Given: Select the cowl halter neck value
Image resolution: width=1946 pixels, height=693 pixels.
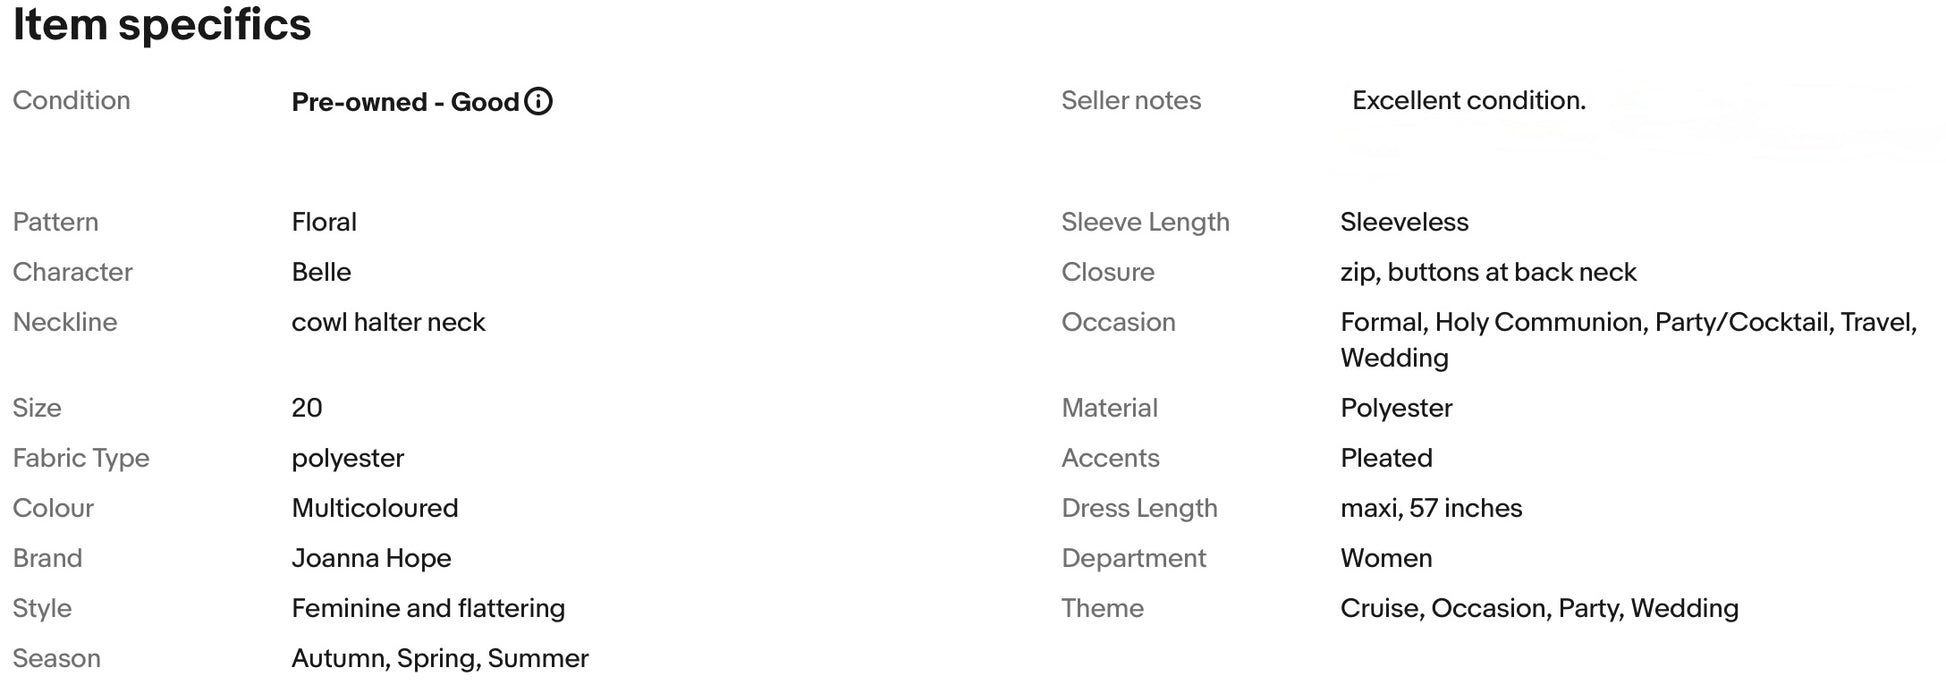Looking at the screenshot, I should coord(388,322).
